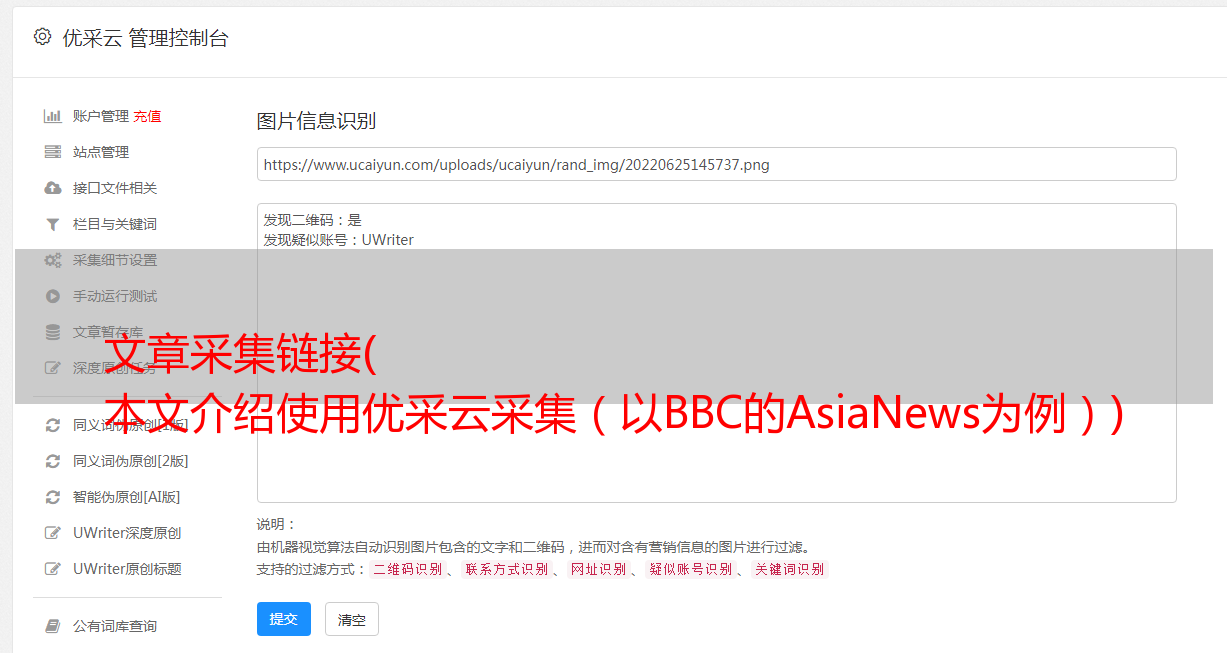Click the server icon for 站点管理
Viewport: 1227px width, 653px height.
point(53,152)
